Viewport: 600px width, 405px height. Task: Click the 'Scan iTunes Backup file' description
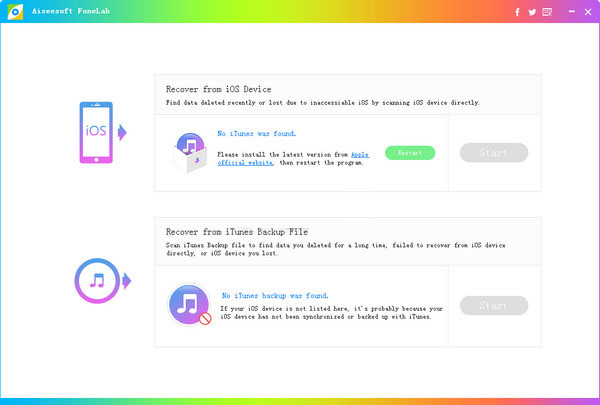pyautogui.click(x=336, y=249)
